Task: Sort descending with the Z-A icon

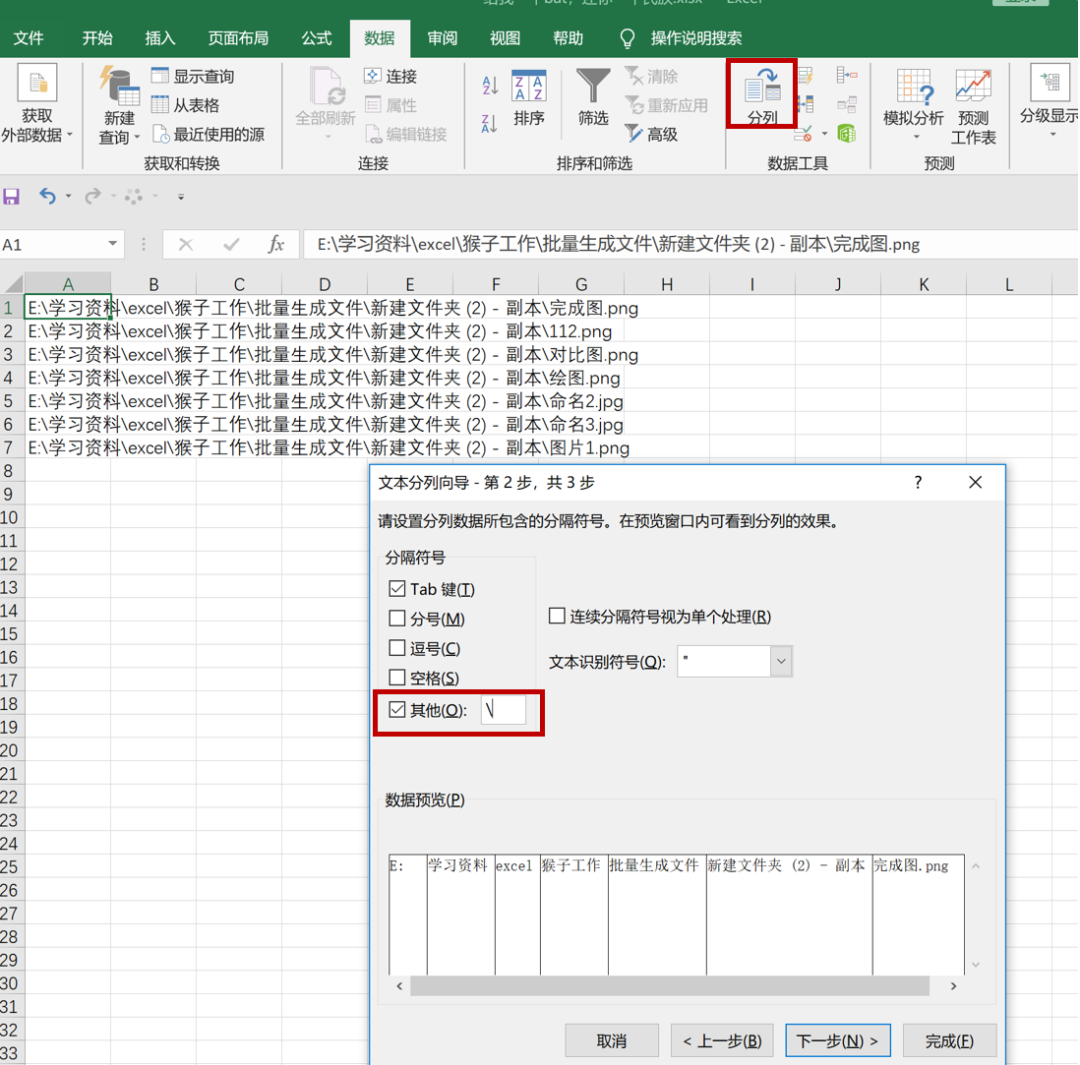Action: (490, 123)
